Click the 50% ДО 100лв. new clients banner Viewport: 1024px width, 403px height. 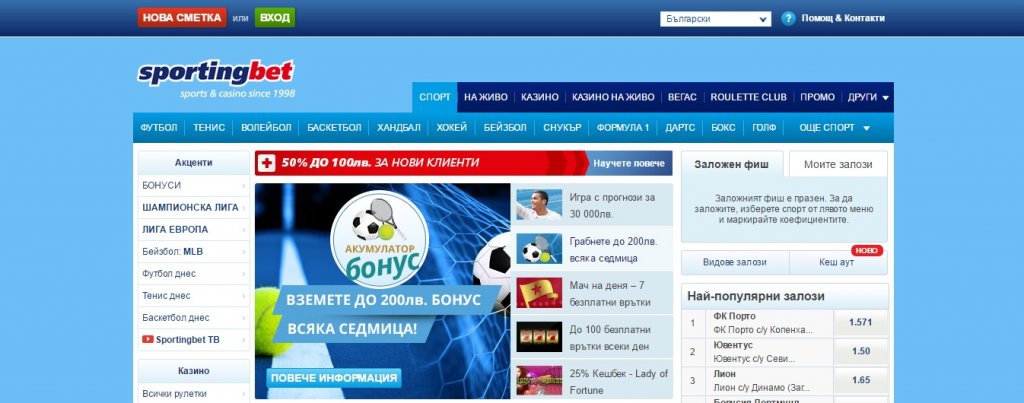coord(463,163)
